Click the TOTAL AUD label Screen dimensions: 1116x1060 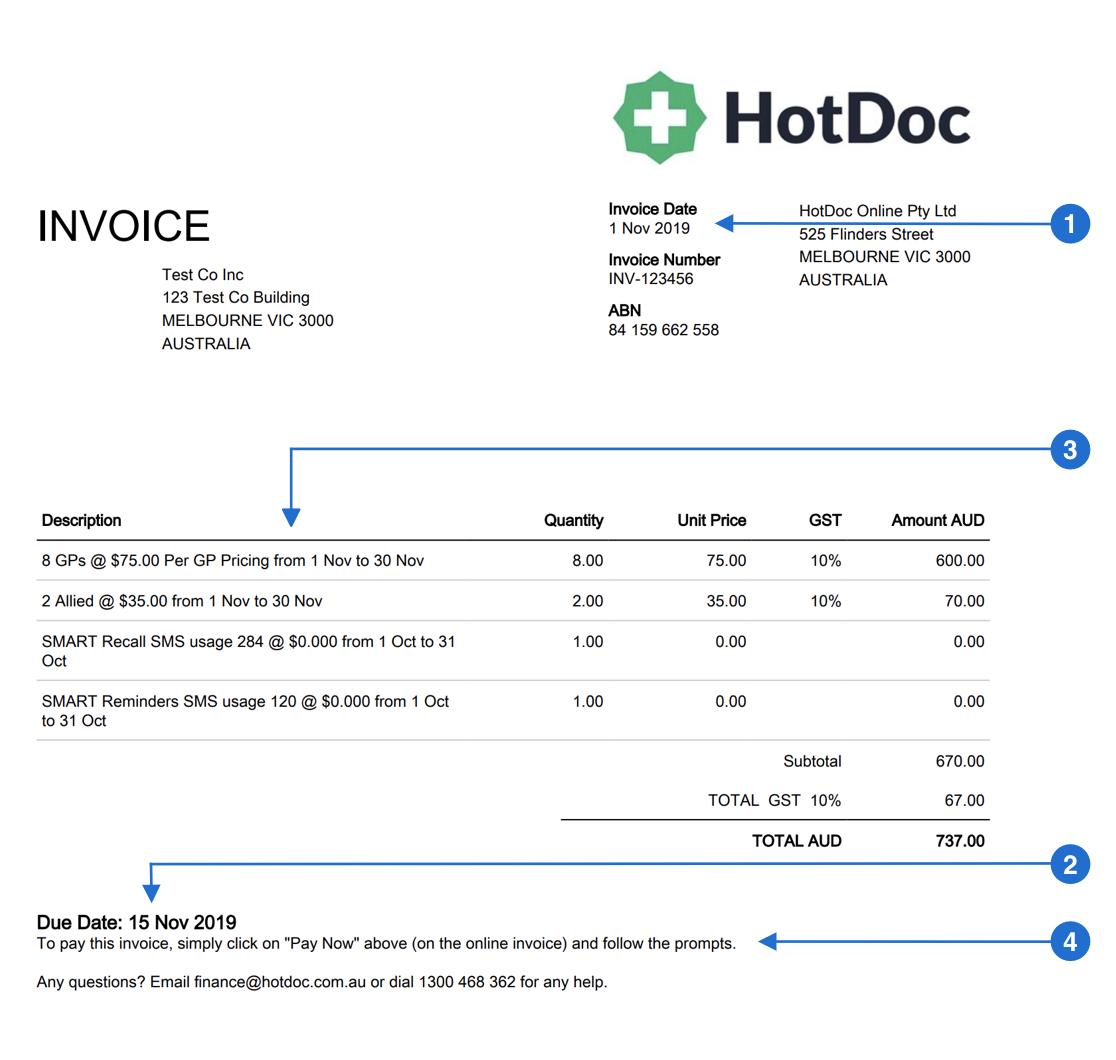point(797,841)
